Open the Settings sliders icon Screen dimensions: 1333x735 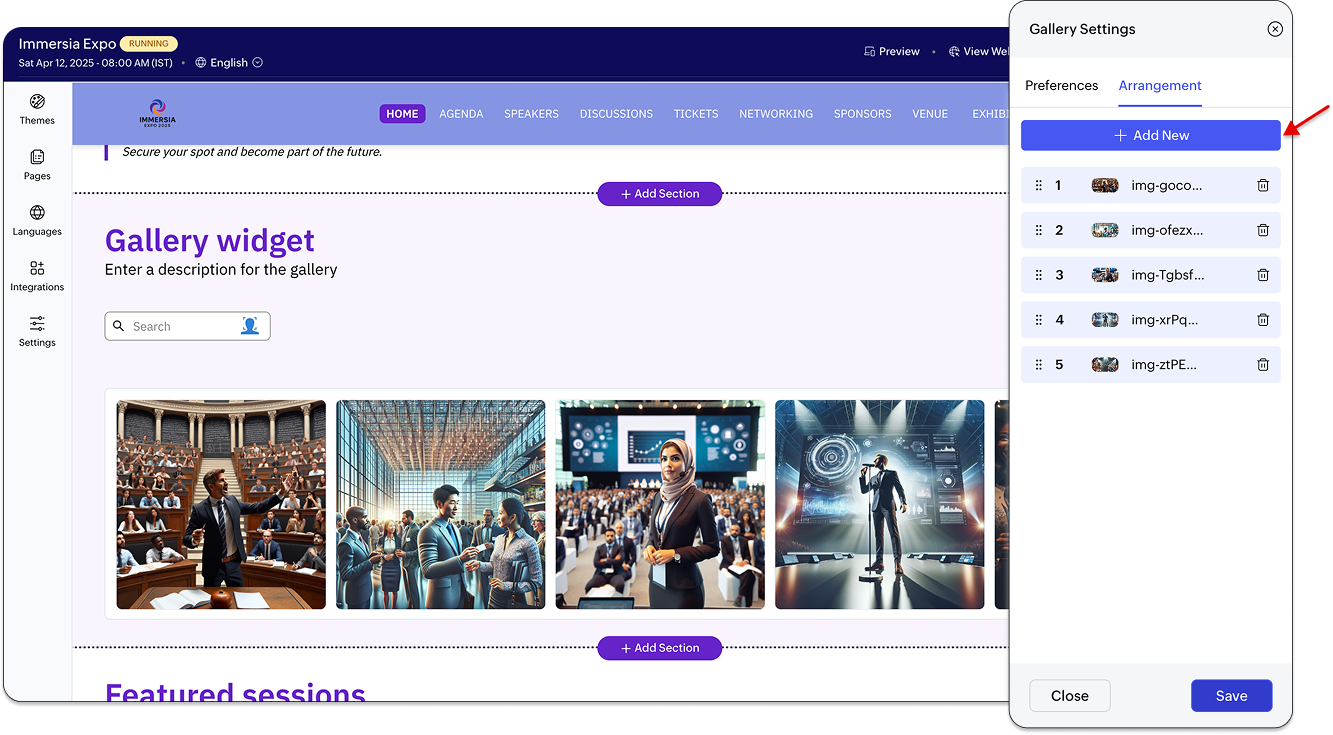click(37, 323)
